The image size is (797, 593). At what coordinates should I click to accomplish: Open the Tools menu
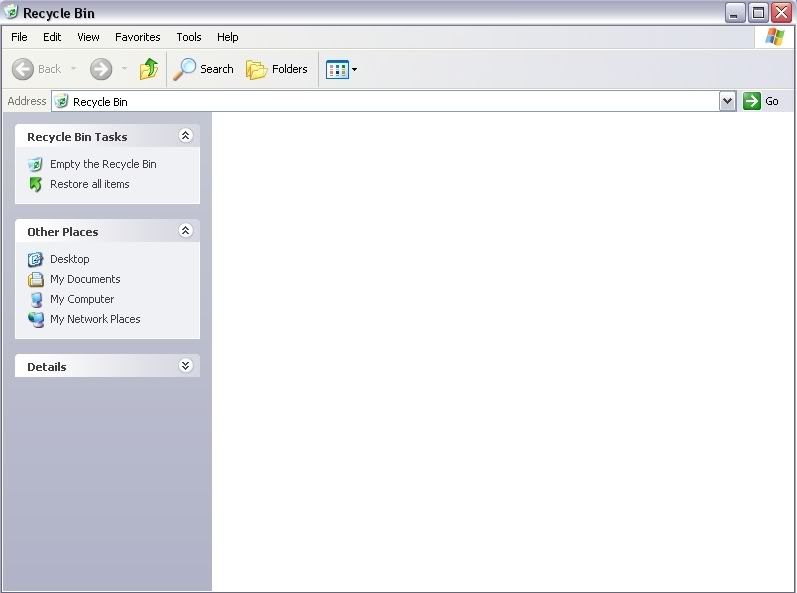(189, 37)
